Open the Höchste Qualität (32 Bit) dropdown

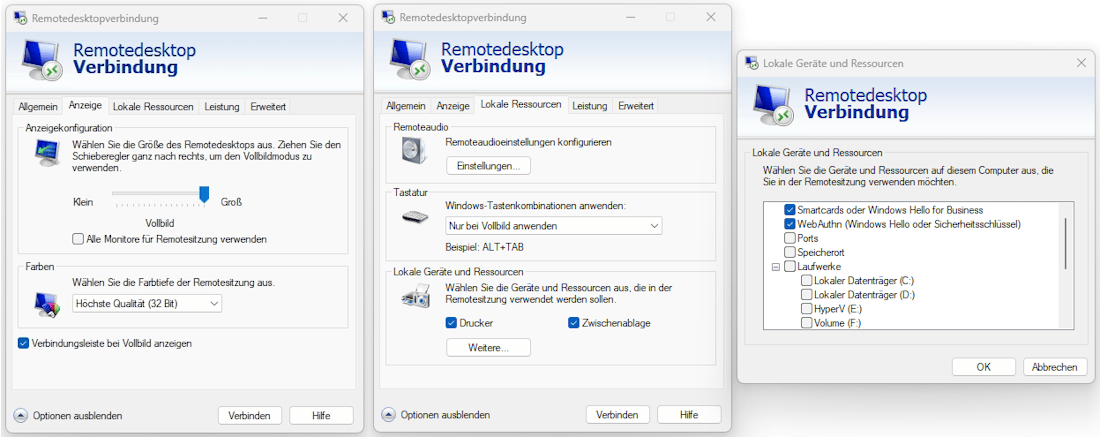coord(147,303)
